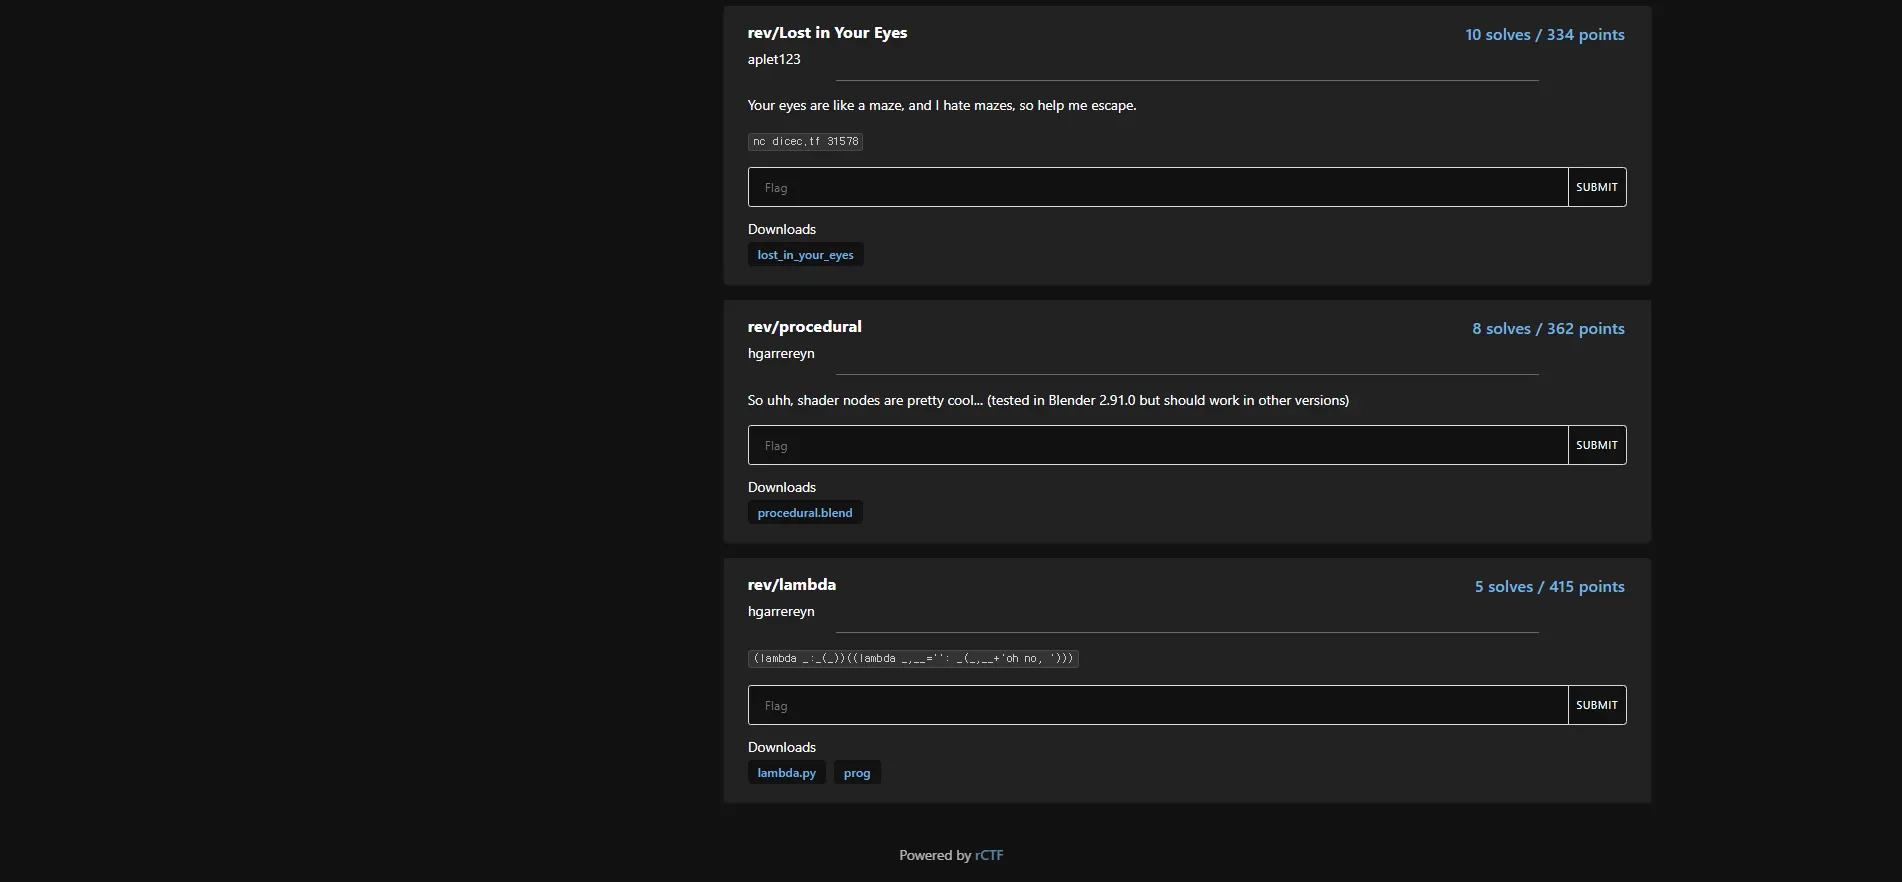Click the 'Your eyes are like a maze' description
The image size is (1902, 882).
click(942, 106)
